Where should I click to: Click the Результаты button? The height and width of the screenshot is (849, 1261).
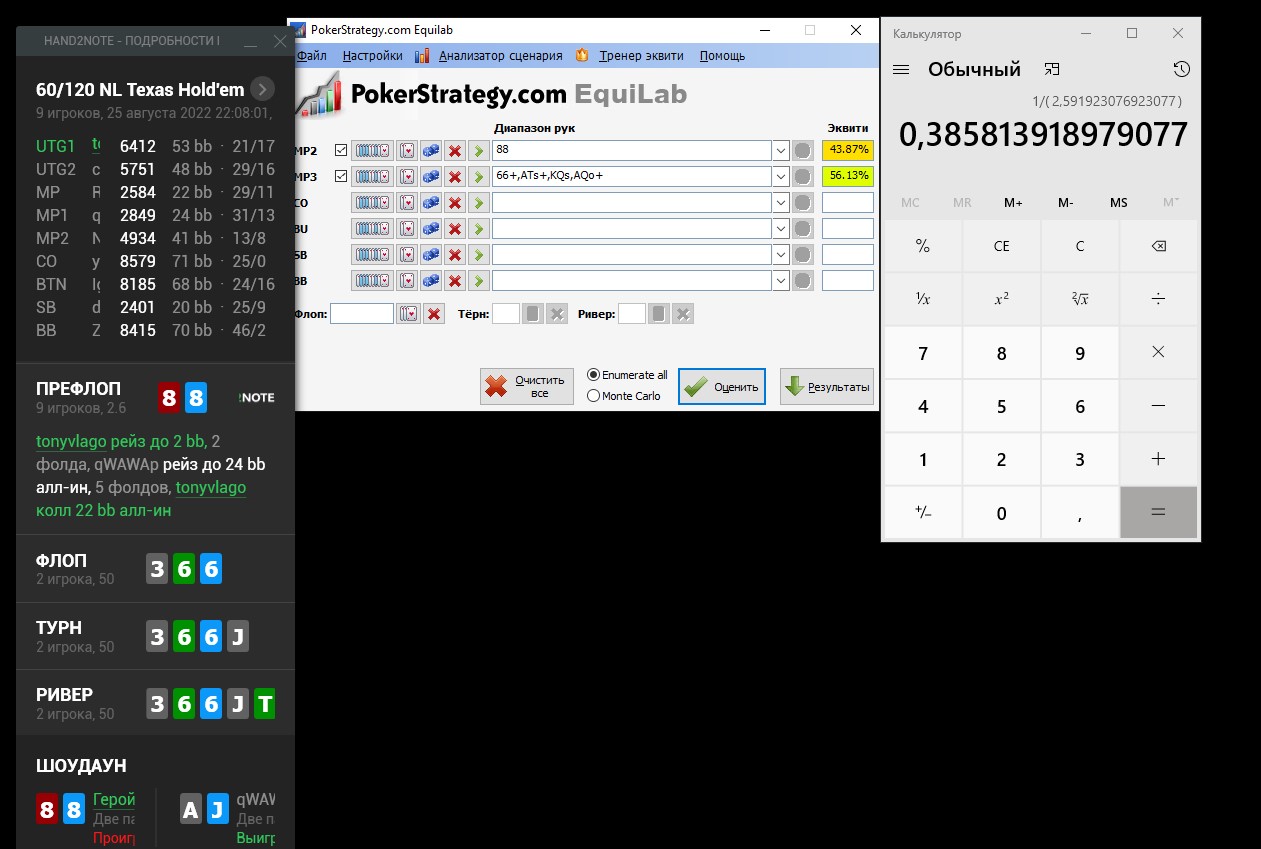point(826,386)
